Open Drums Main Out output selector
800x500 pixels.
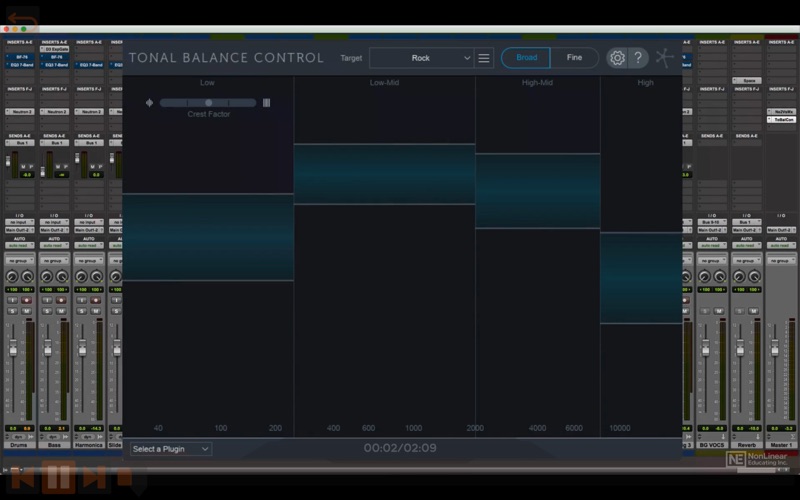click(20, 230)
